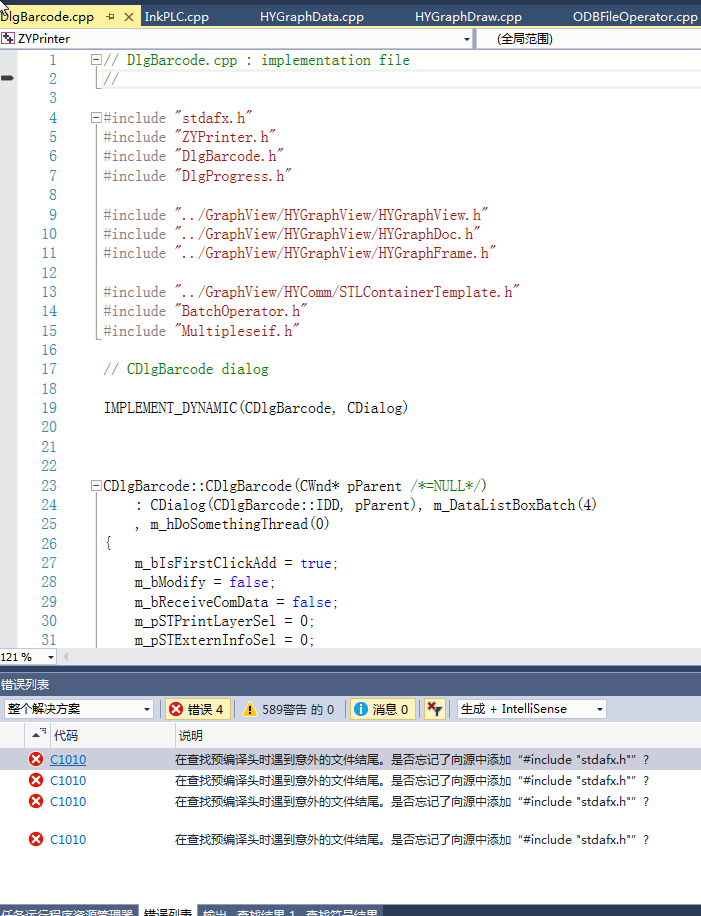Toggle the 589 warnings filter button

click(x=288, y=709)
